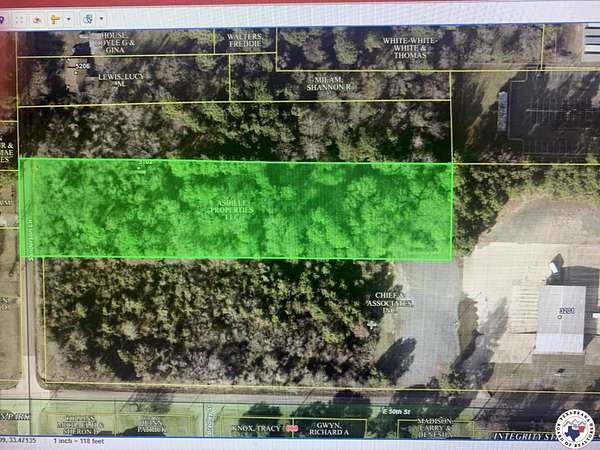
Task: Open the dropdown arrow beside the globe icon
Action: [x=102, y=18]
